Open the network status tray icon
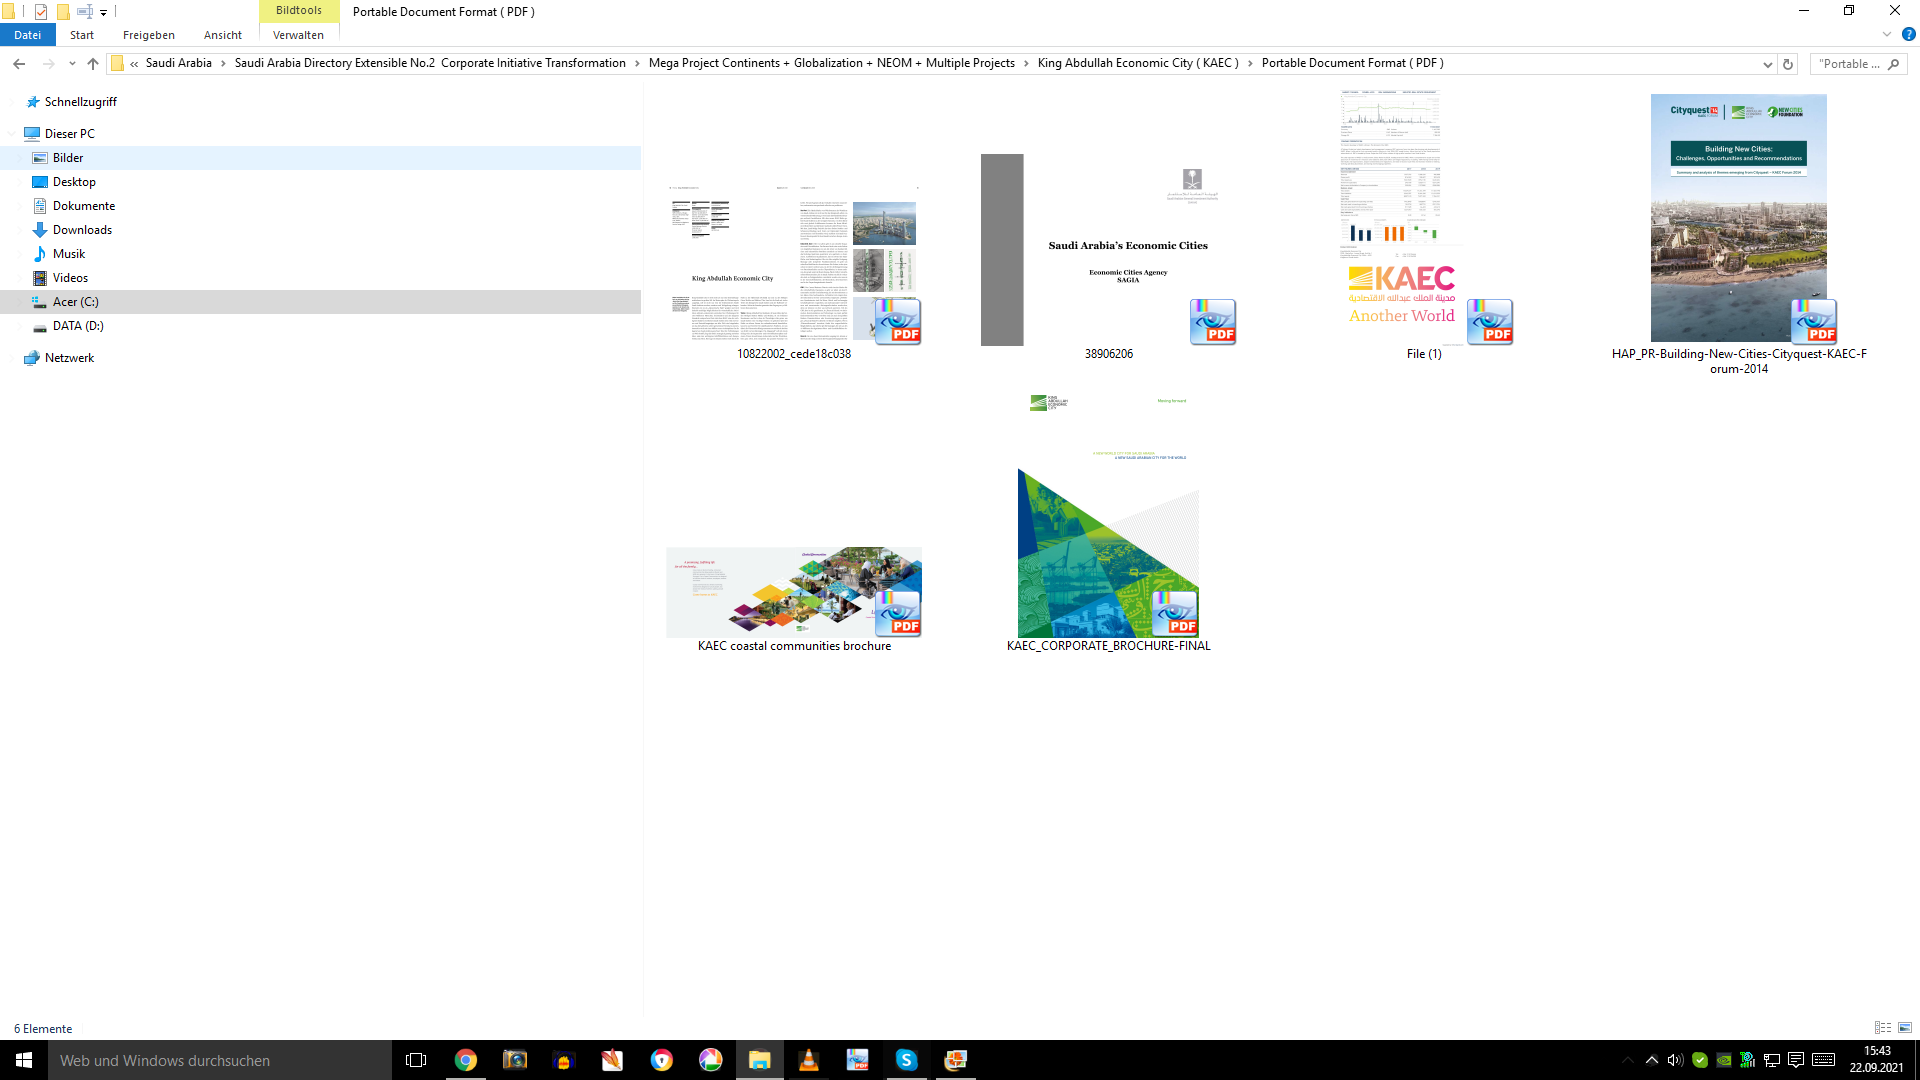 click(1772, 1060)
